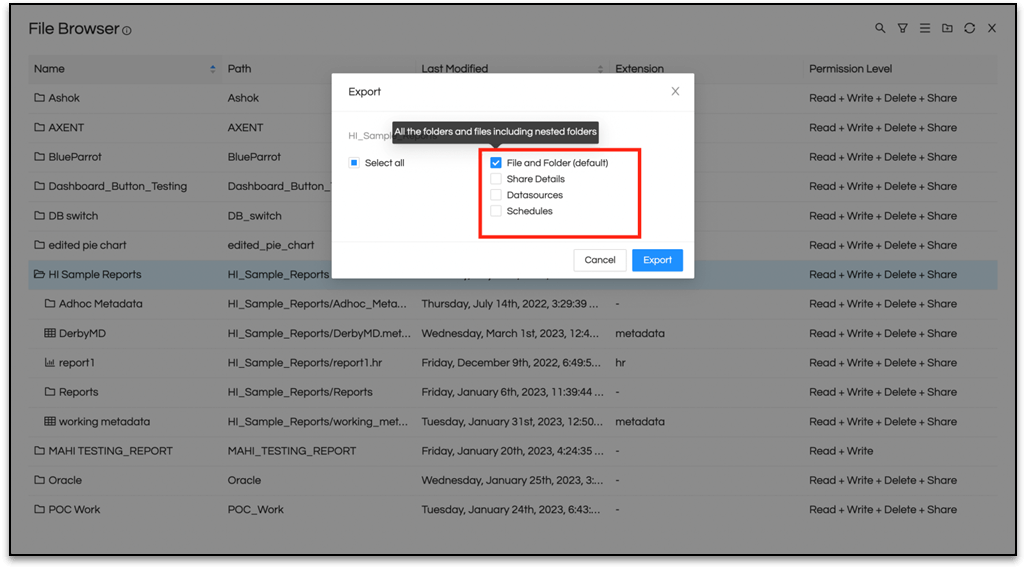Click the Reports subfolder icon

click(50, 392)
